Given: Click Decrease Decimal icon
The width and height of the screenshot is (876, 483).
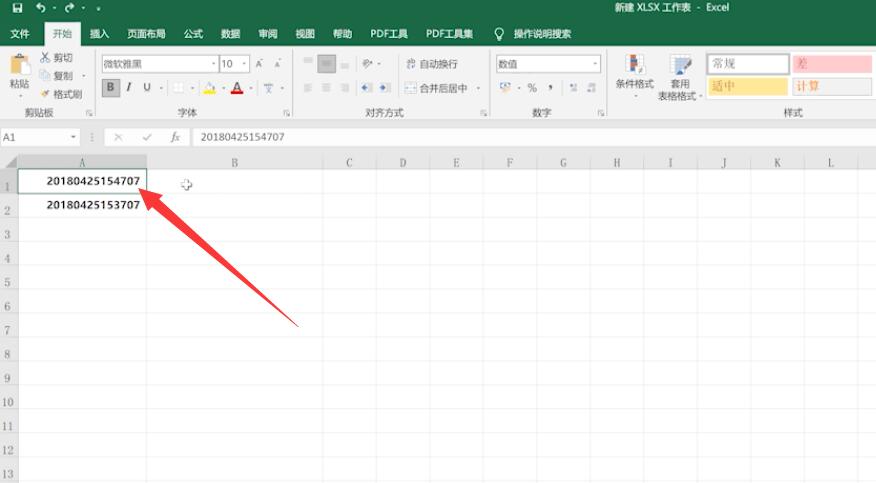Looking at the screenshot, I should tap(592, 88).
